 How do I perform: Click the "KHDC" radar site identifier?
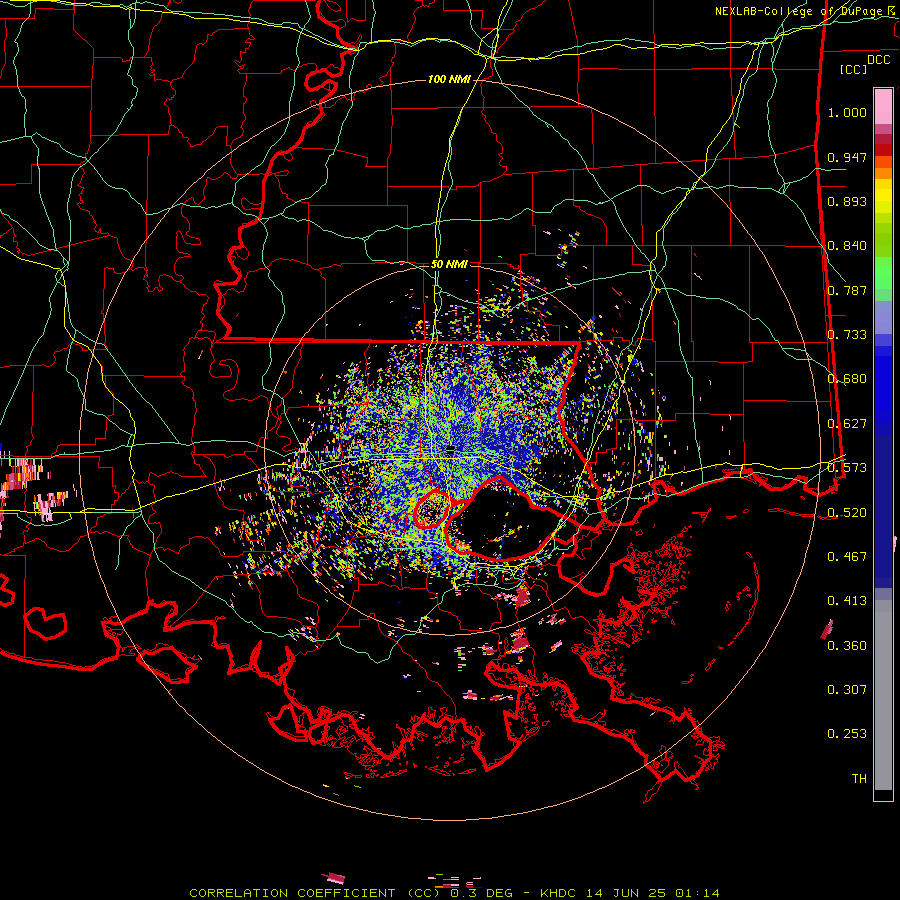click(x=560, y=893)
